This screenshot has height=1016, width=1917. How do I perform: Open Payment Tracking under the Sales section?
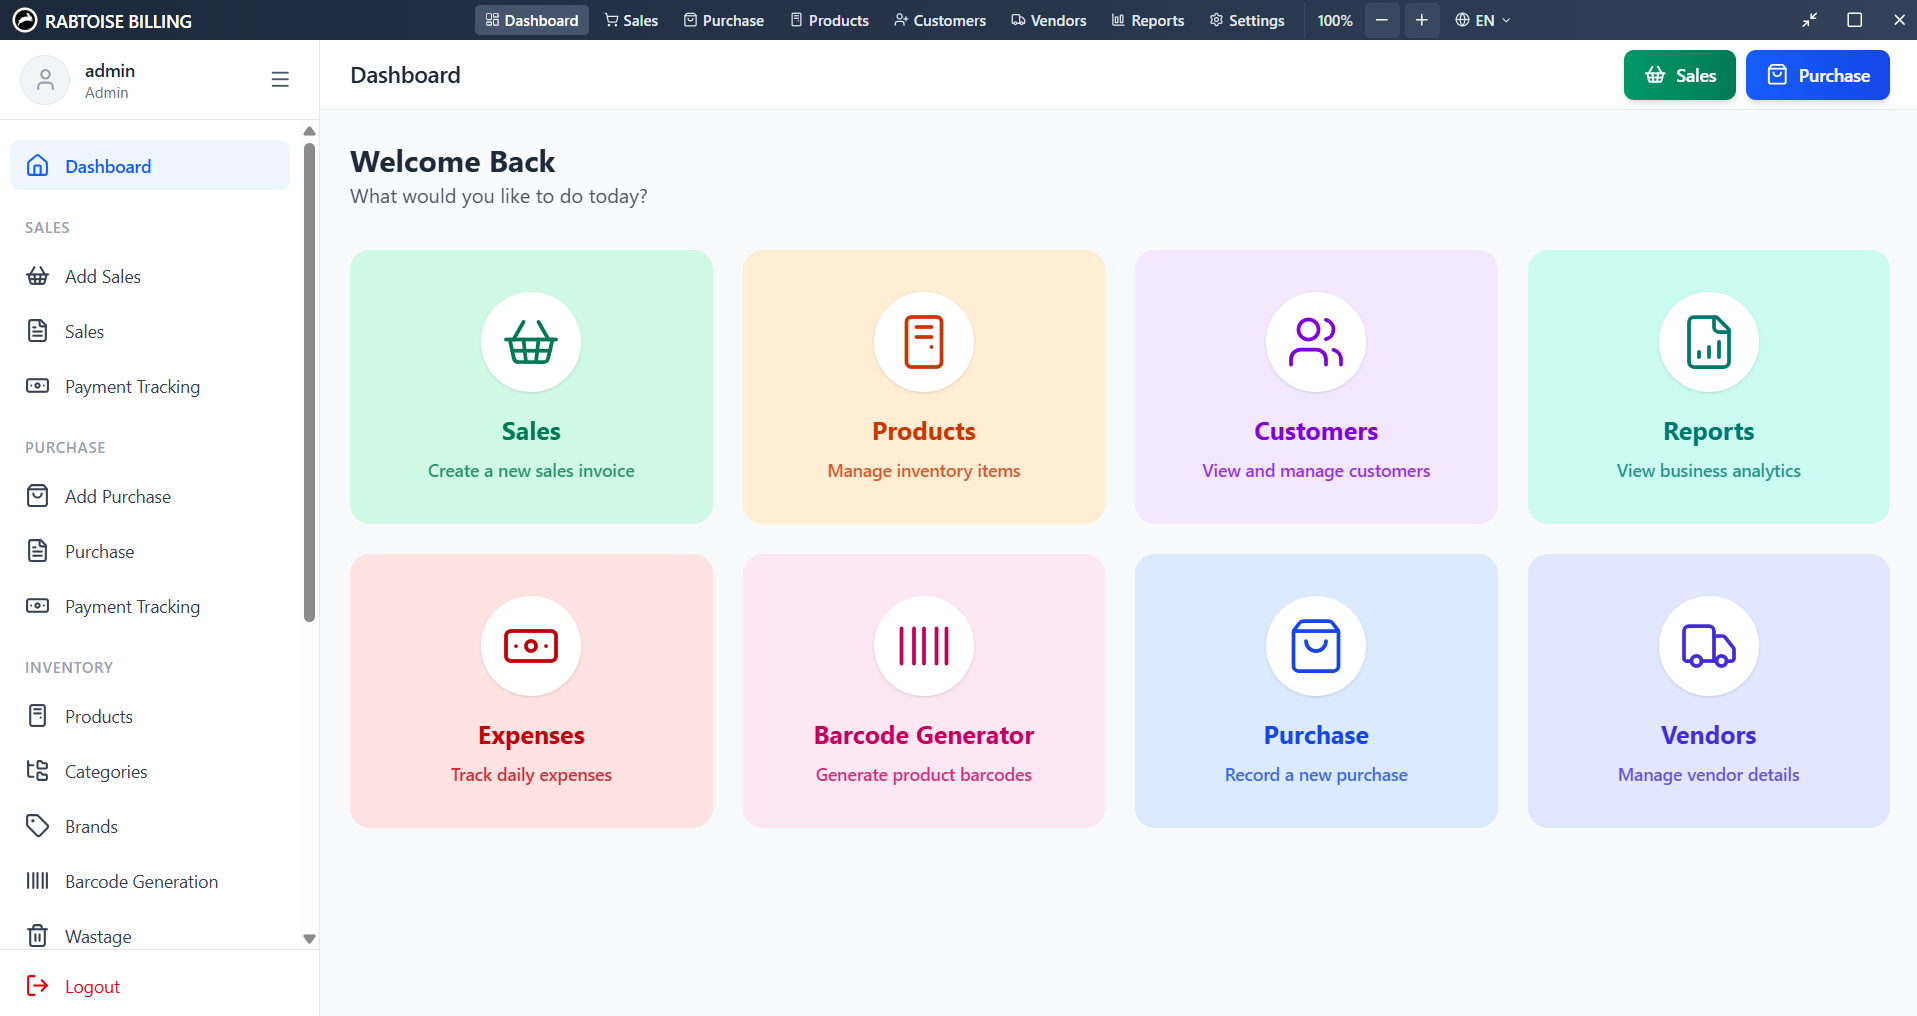coord(150,386)
